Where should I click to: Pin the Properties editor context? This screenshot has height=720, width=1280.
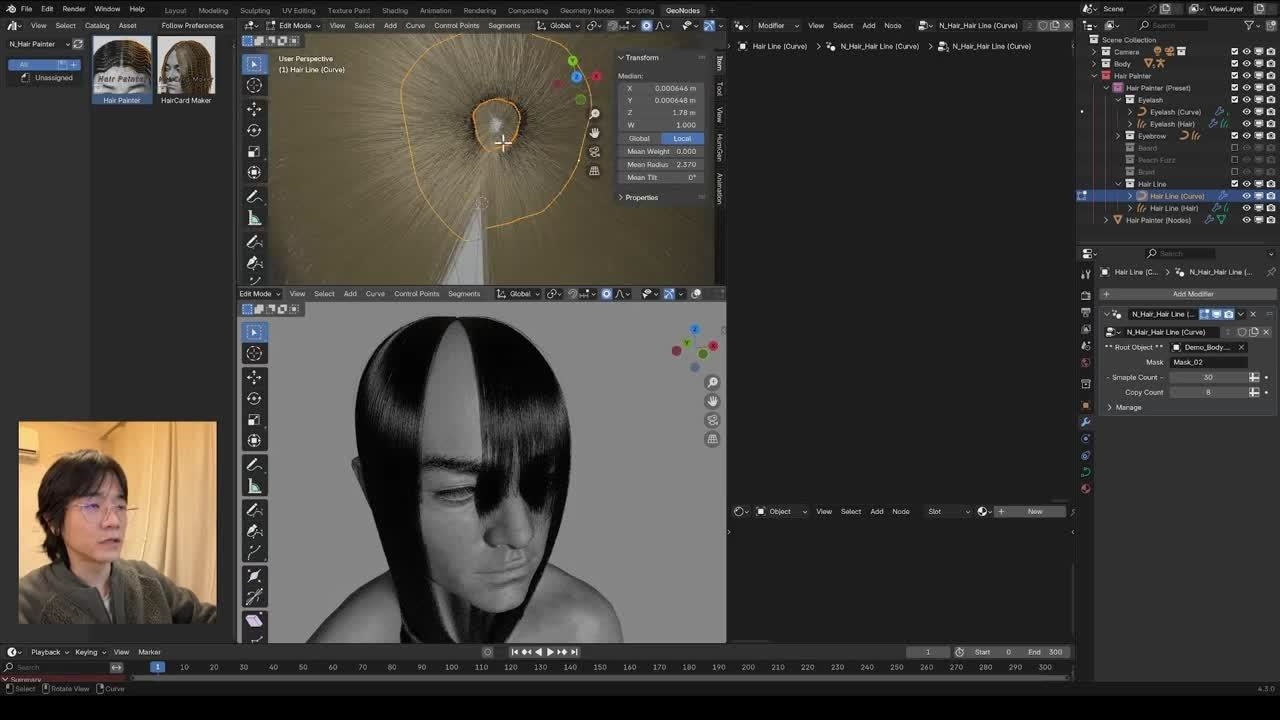coord(1270,272)
